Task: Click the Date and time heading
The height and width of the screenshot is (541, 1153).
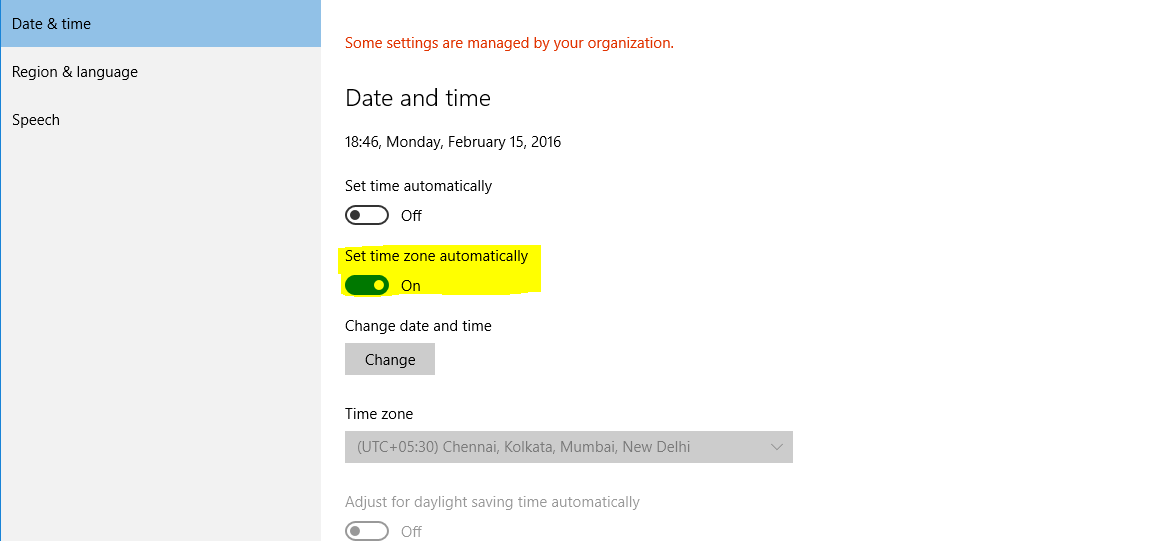Action: [x=418, y=98]
